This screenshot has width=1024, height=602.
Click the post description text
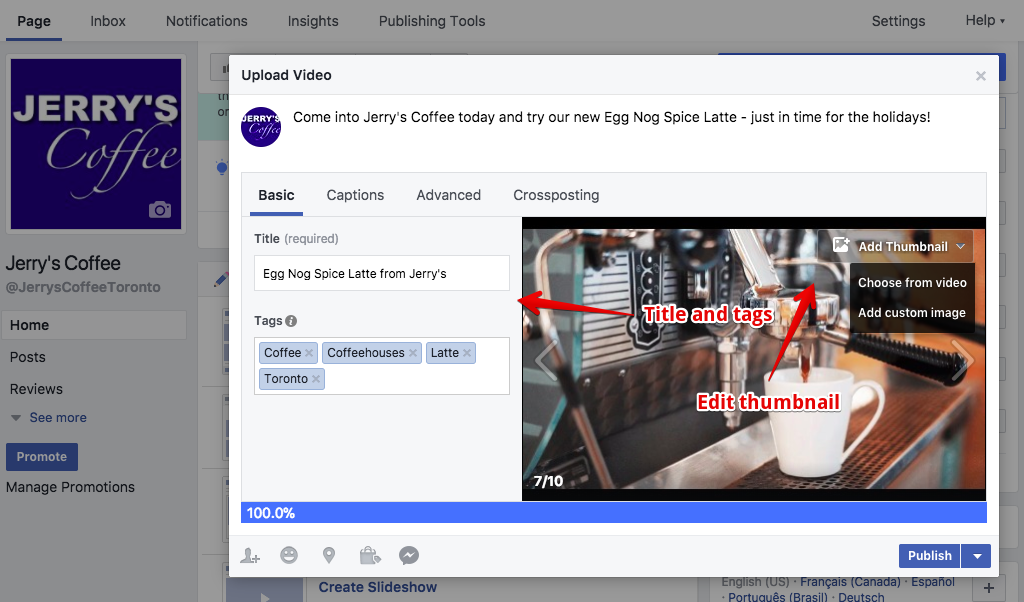point(611,118)
